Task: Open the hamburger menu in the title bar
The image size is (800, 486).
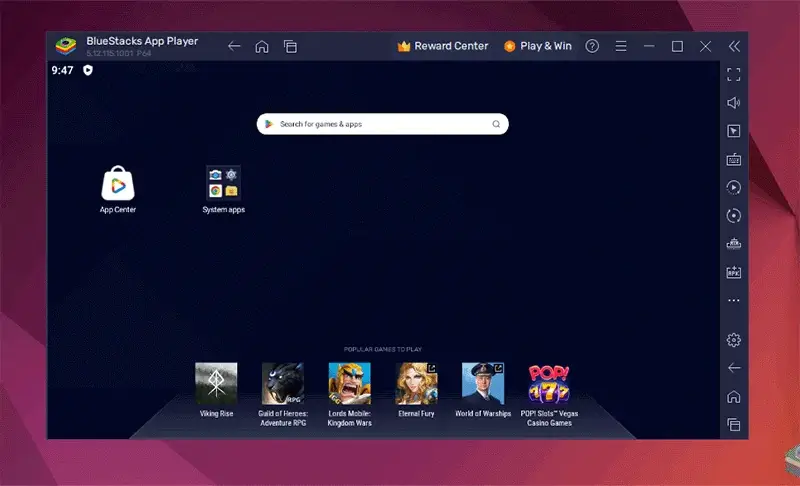Action: (620, 46)
